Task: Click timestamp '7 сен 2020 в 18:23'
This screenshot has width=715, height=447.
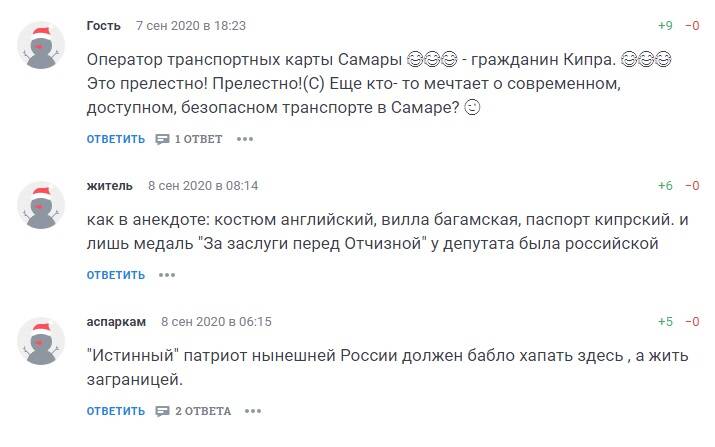Action: (190, 25)
